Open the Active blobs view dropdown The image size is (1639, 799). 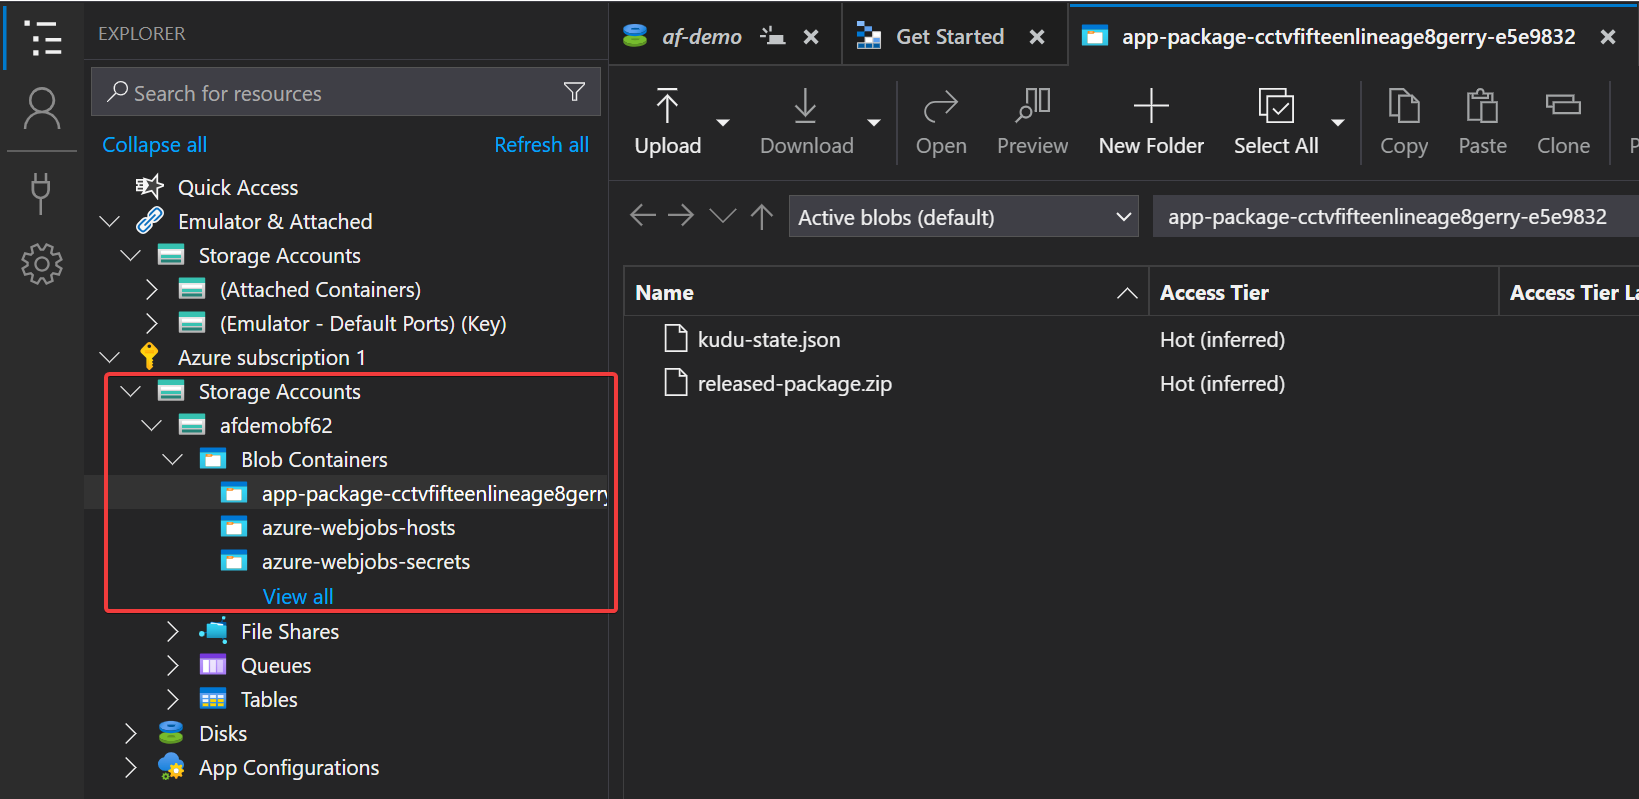[x=963, y=217]
